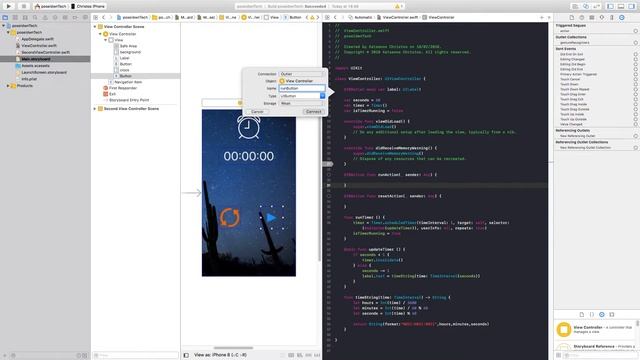Toggle the navigator panel visibility
Screen dimensions: 640x360
click(610, 6)
